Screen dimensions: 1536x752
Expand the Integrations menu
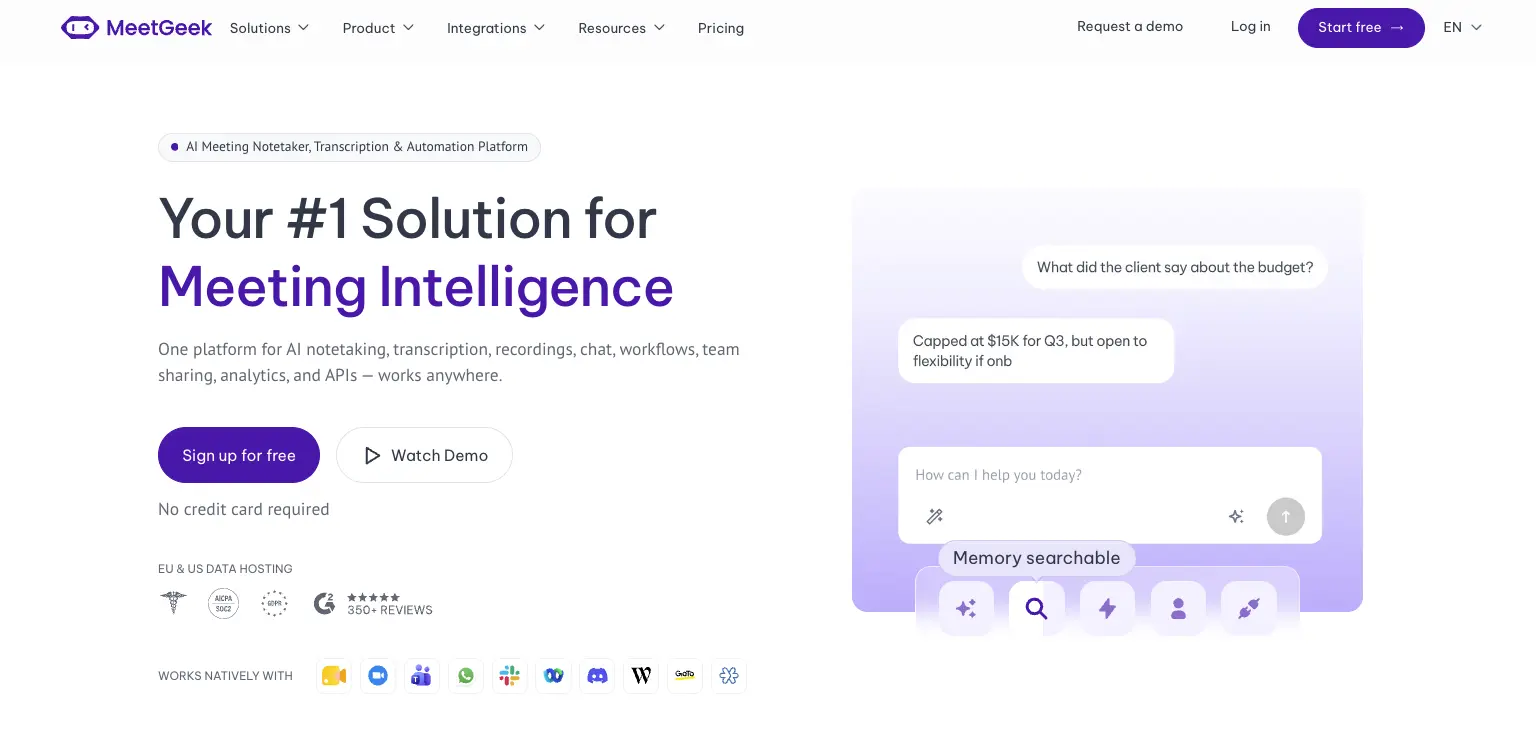(496, 28)
